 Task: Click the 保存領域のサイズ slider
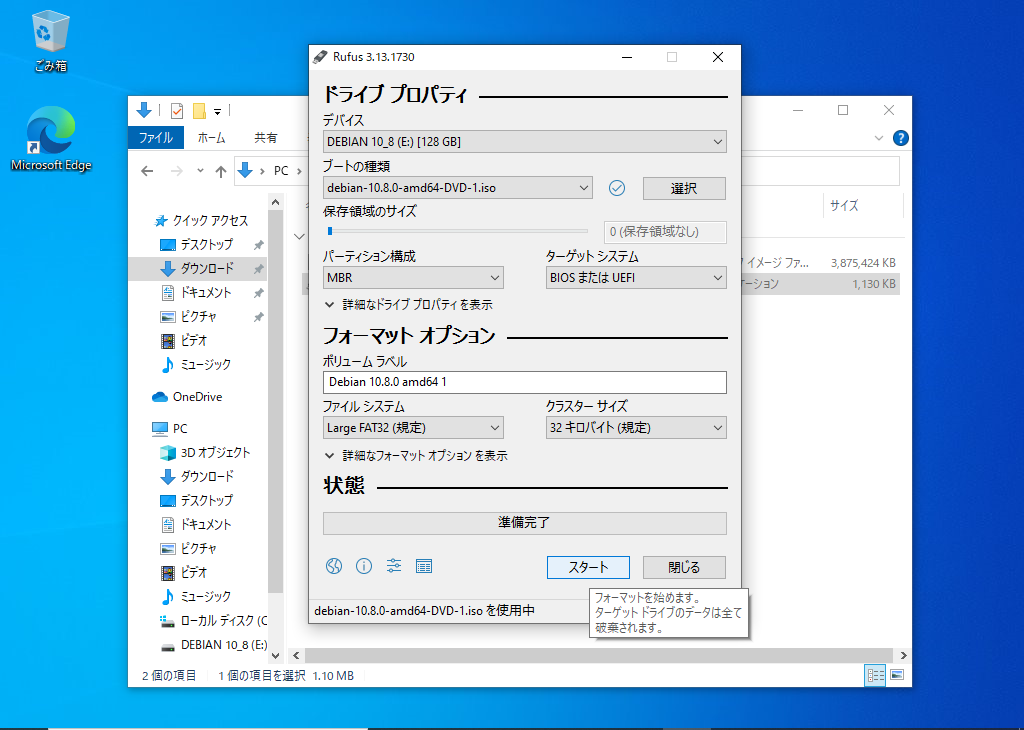coord(457,231)
